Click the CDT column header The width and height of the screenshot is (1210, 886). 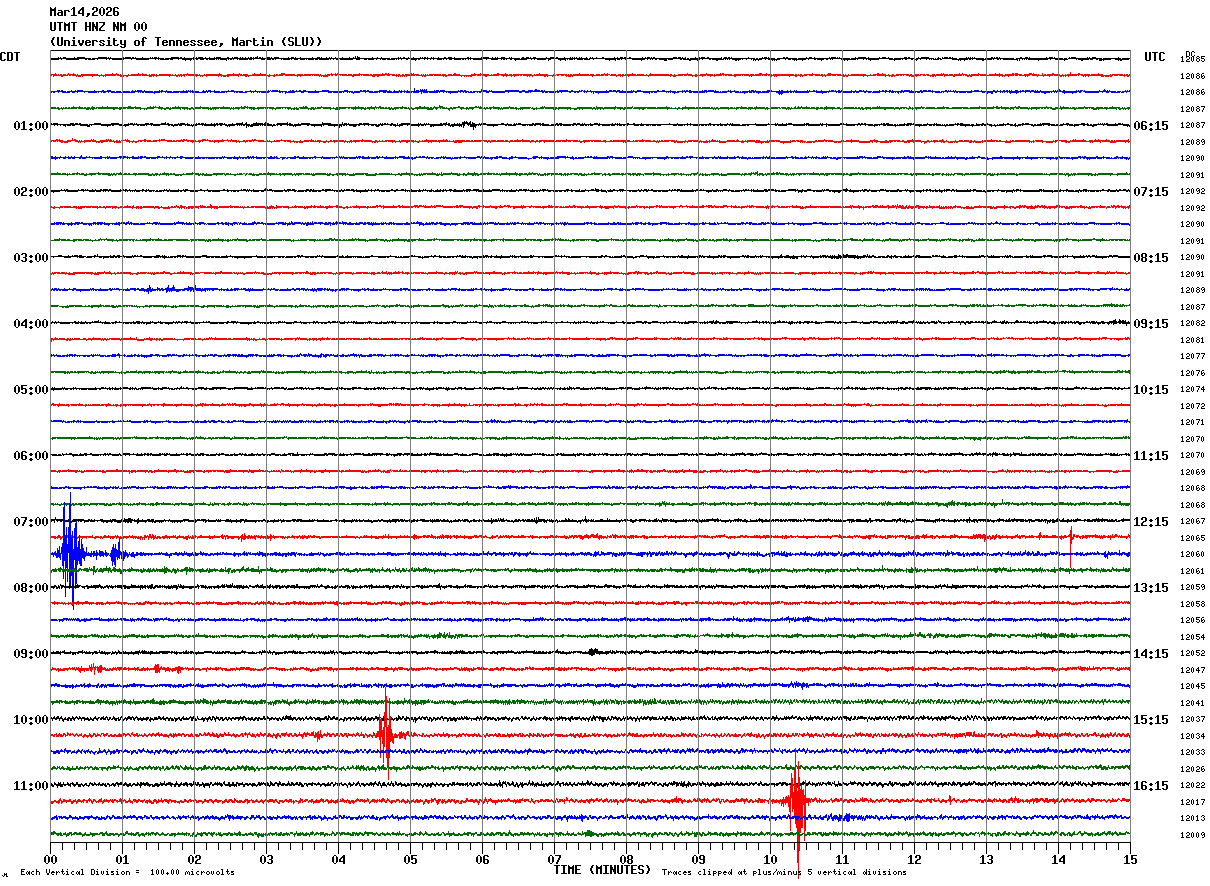click(x=10, y=57)
